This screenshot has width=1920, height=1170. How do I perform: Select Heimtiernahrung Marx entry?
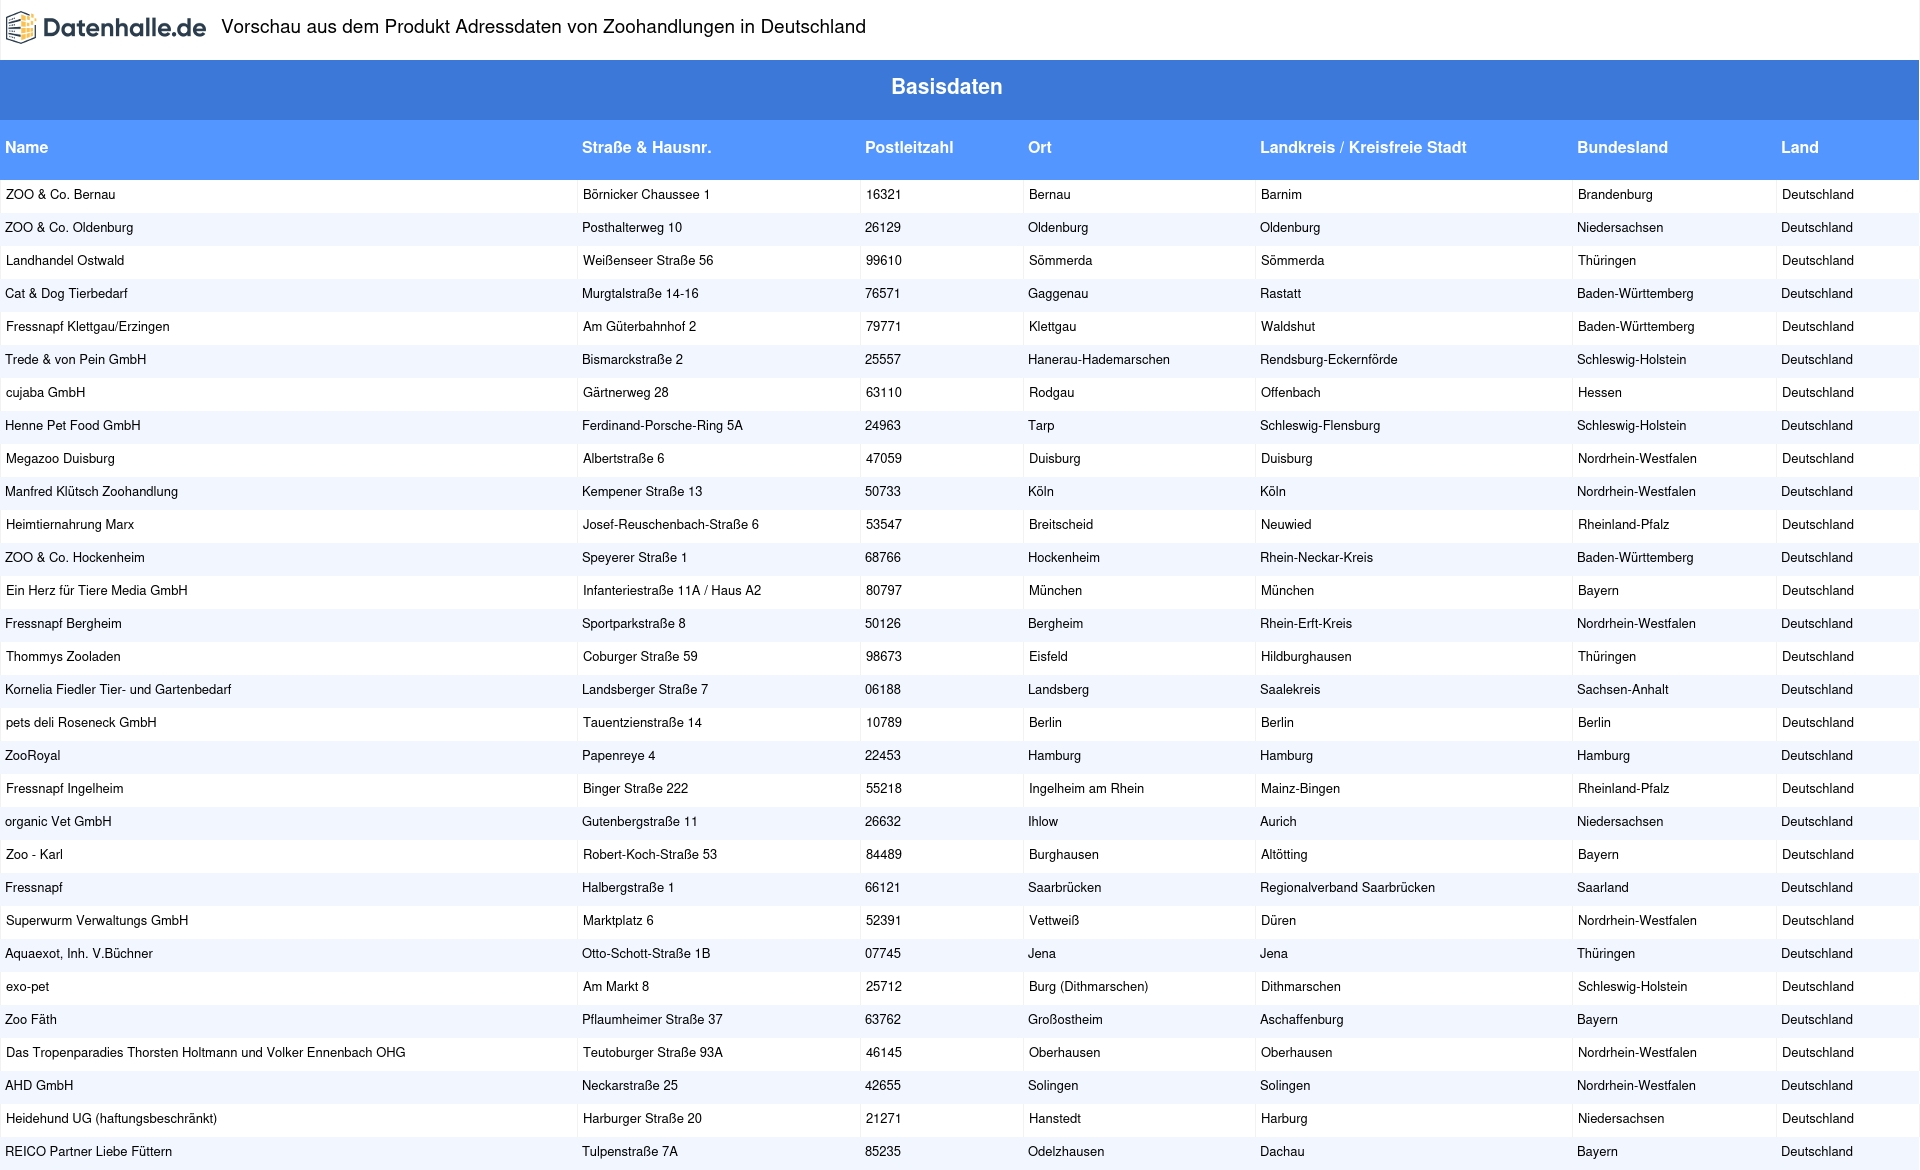70,525
